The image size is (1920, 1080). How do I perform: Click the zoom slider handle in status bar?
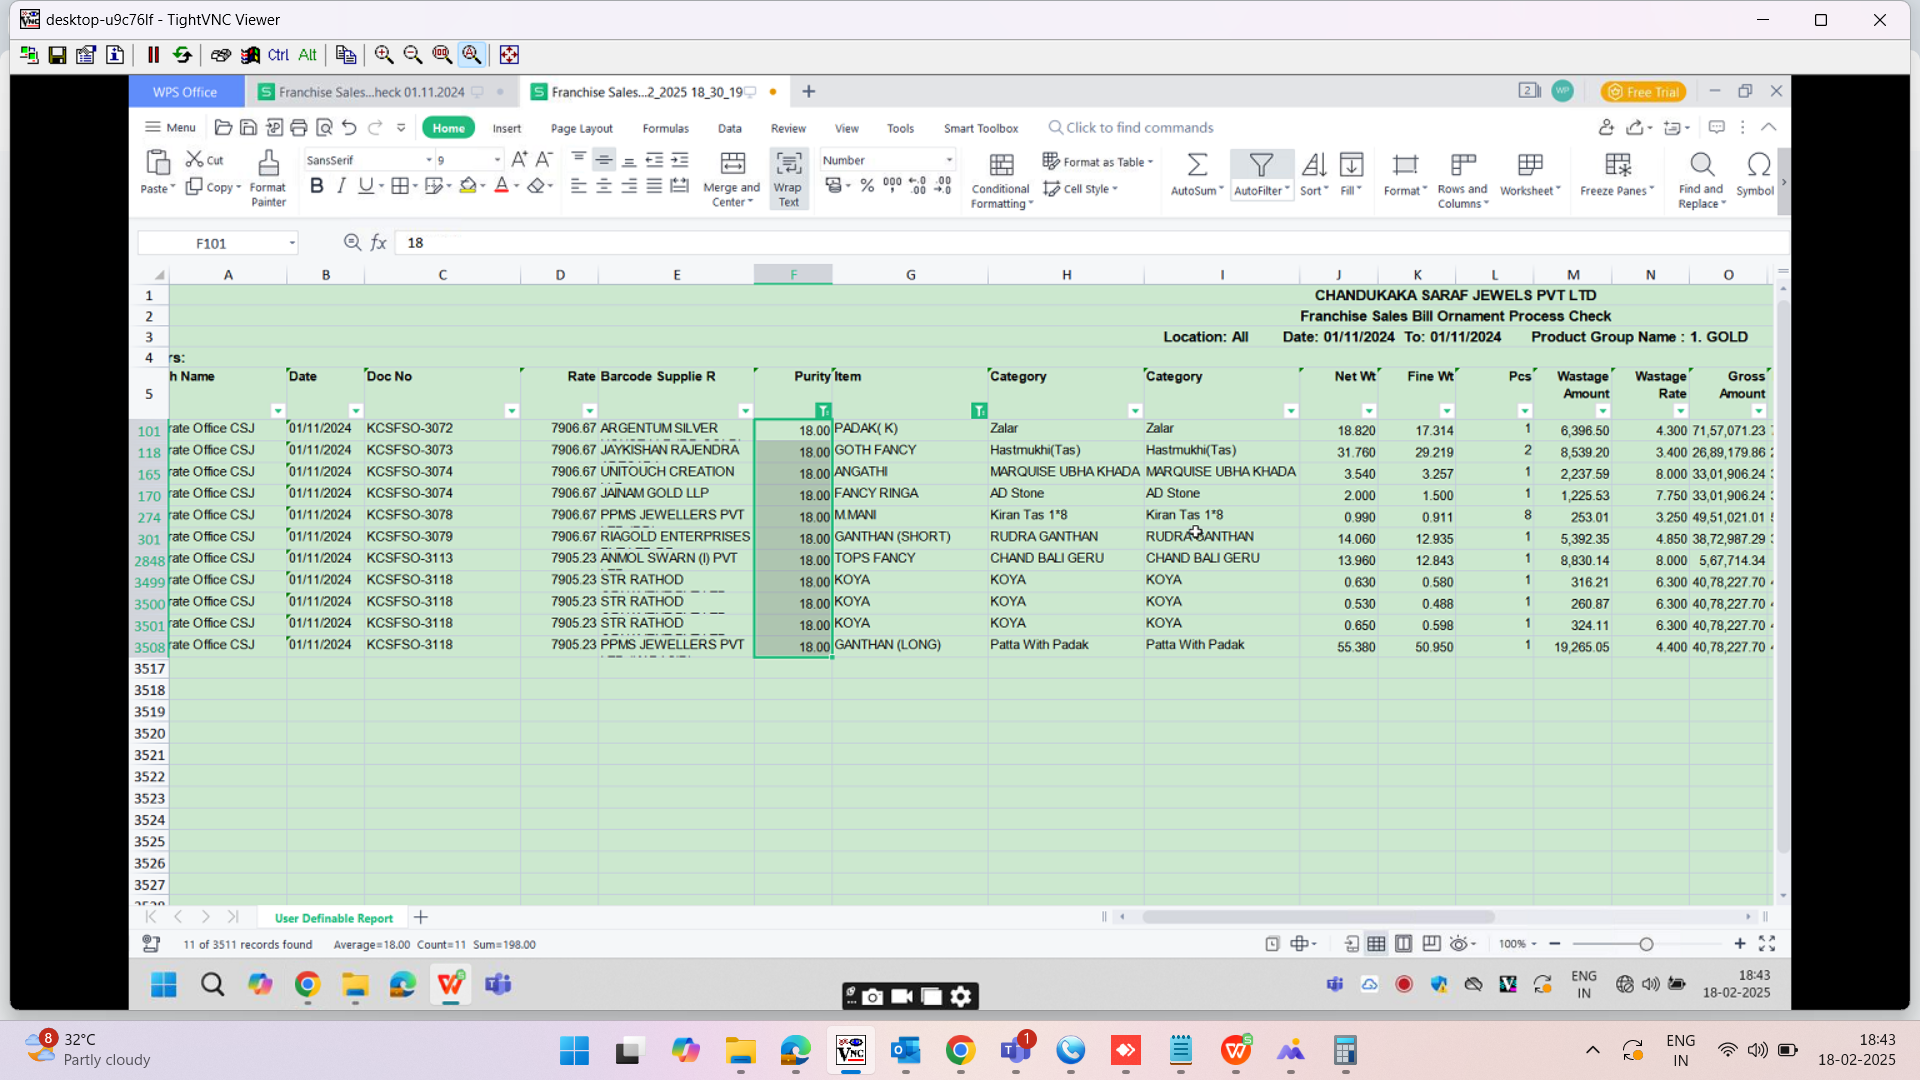1646,944
